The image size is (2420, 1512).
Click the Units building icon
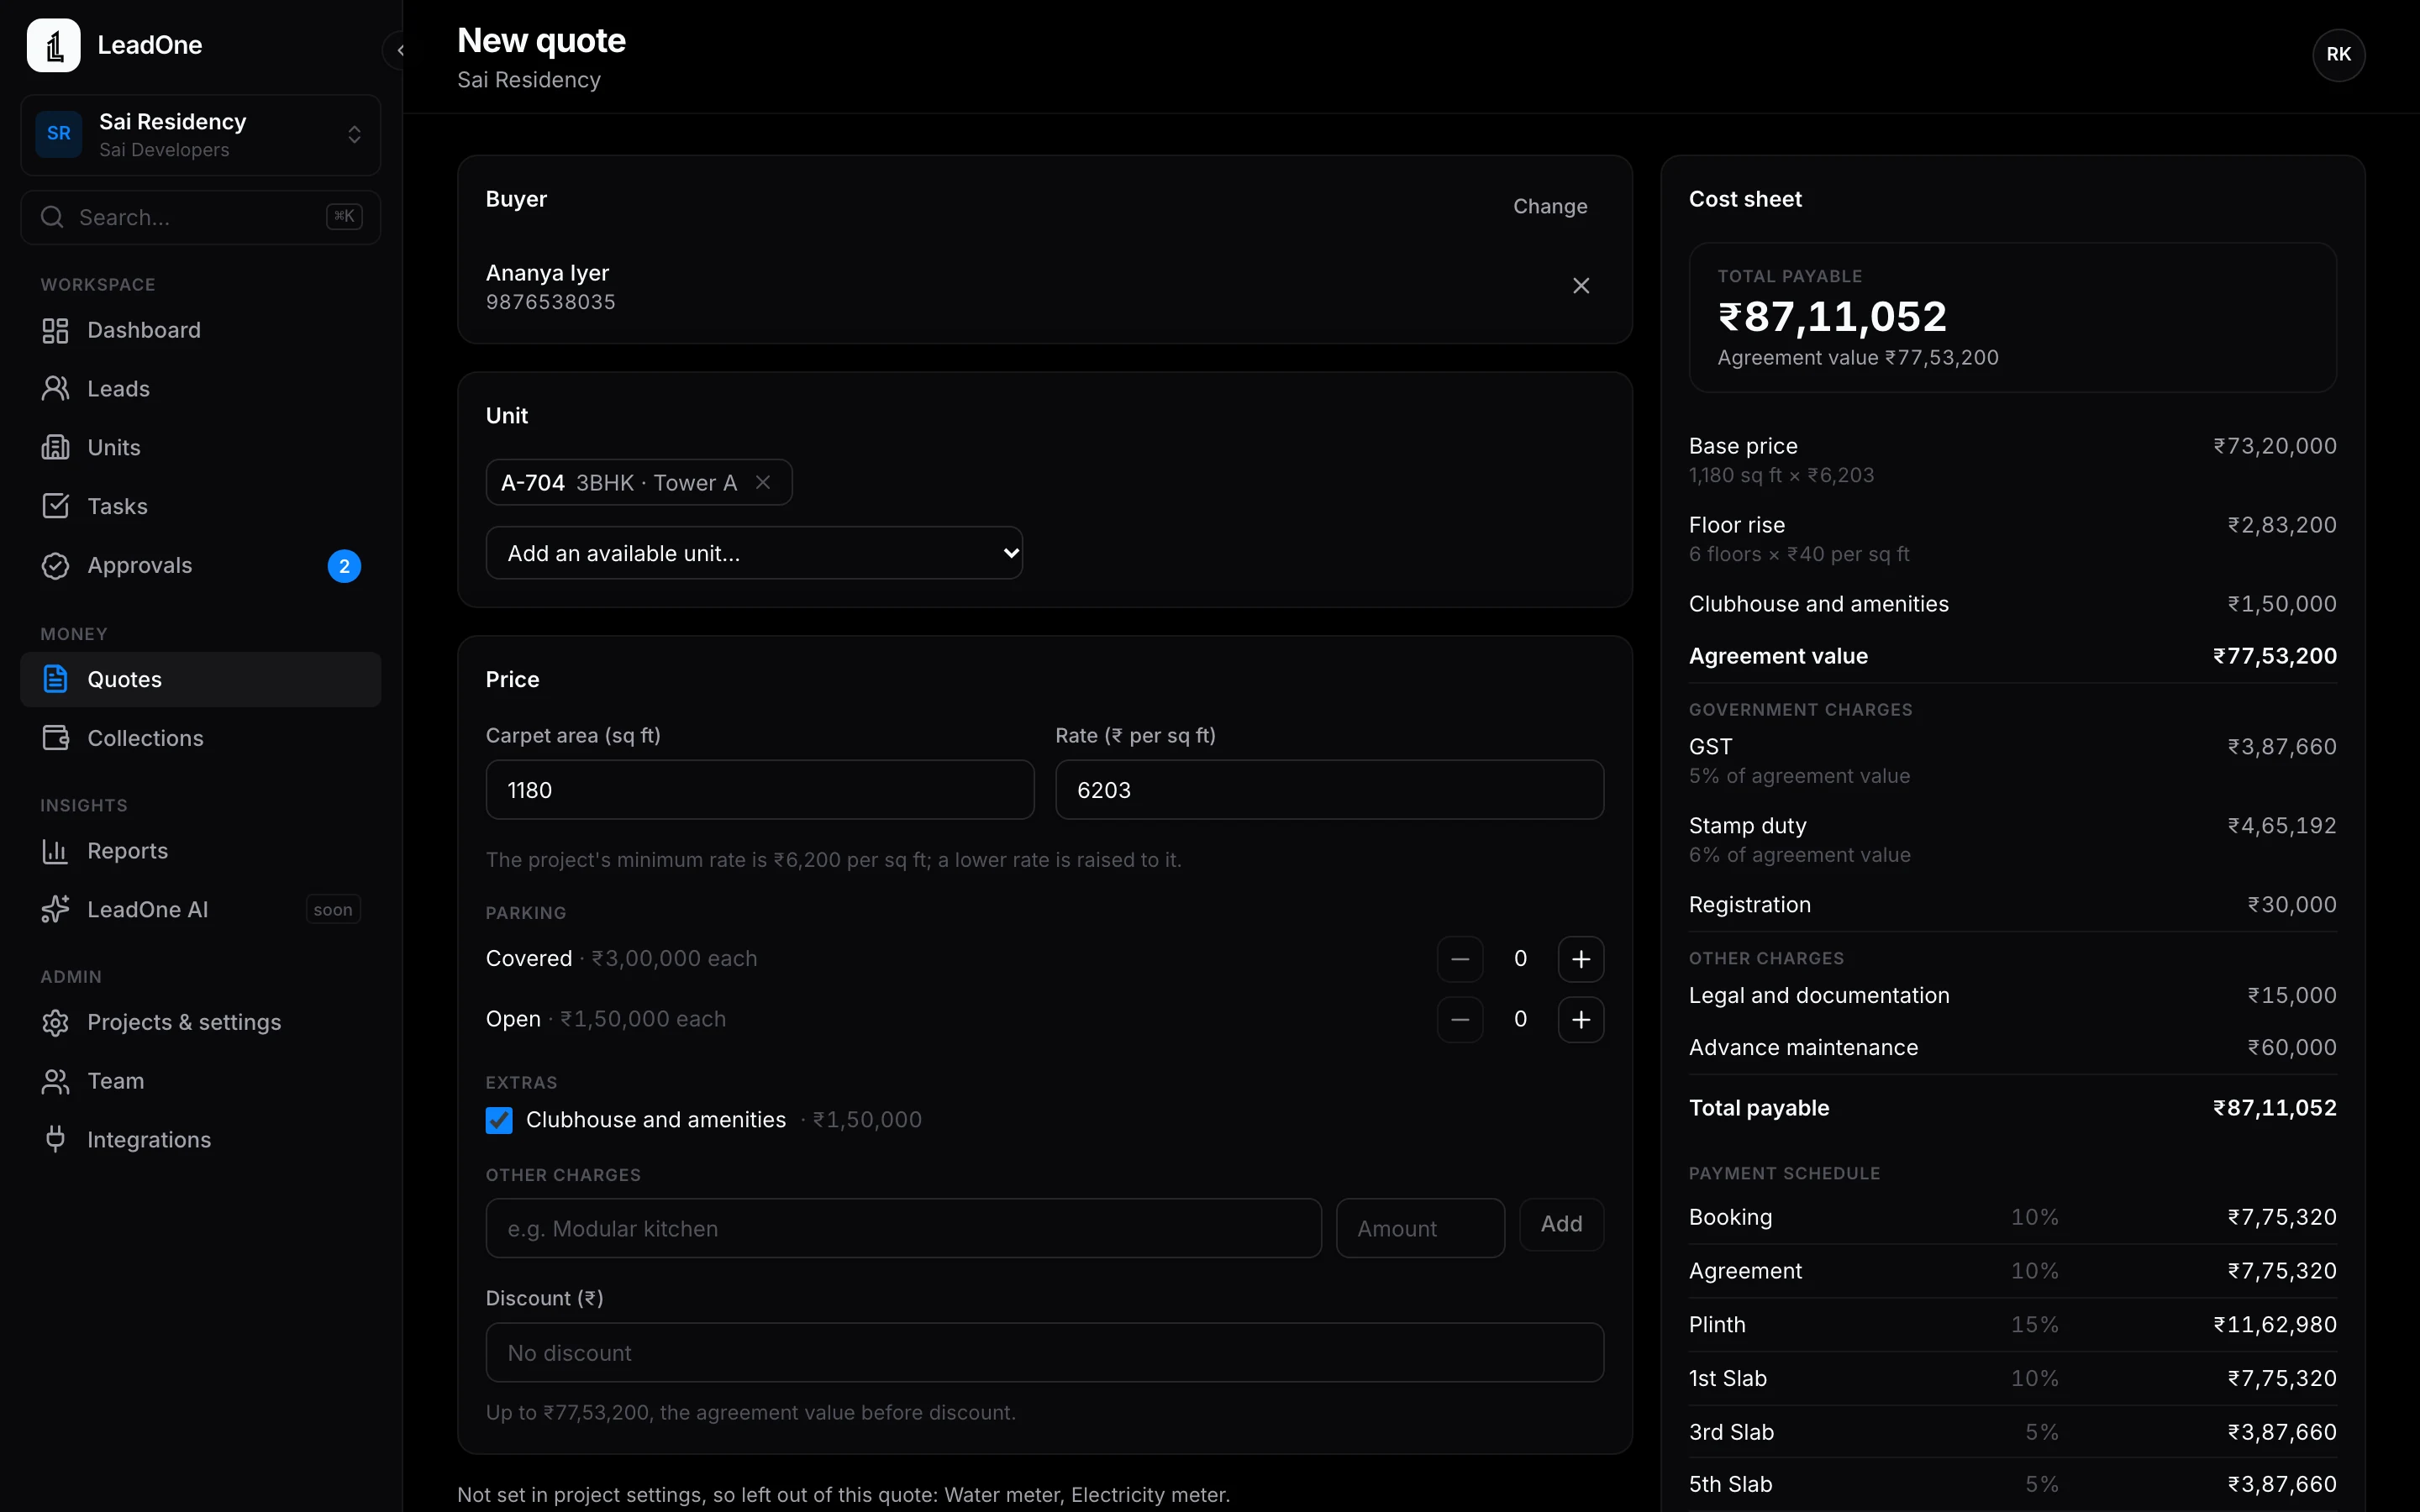[55, 447]
